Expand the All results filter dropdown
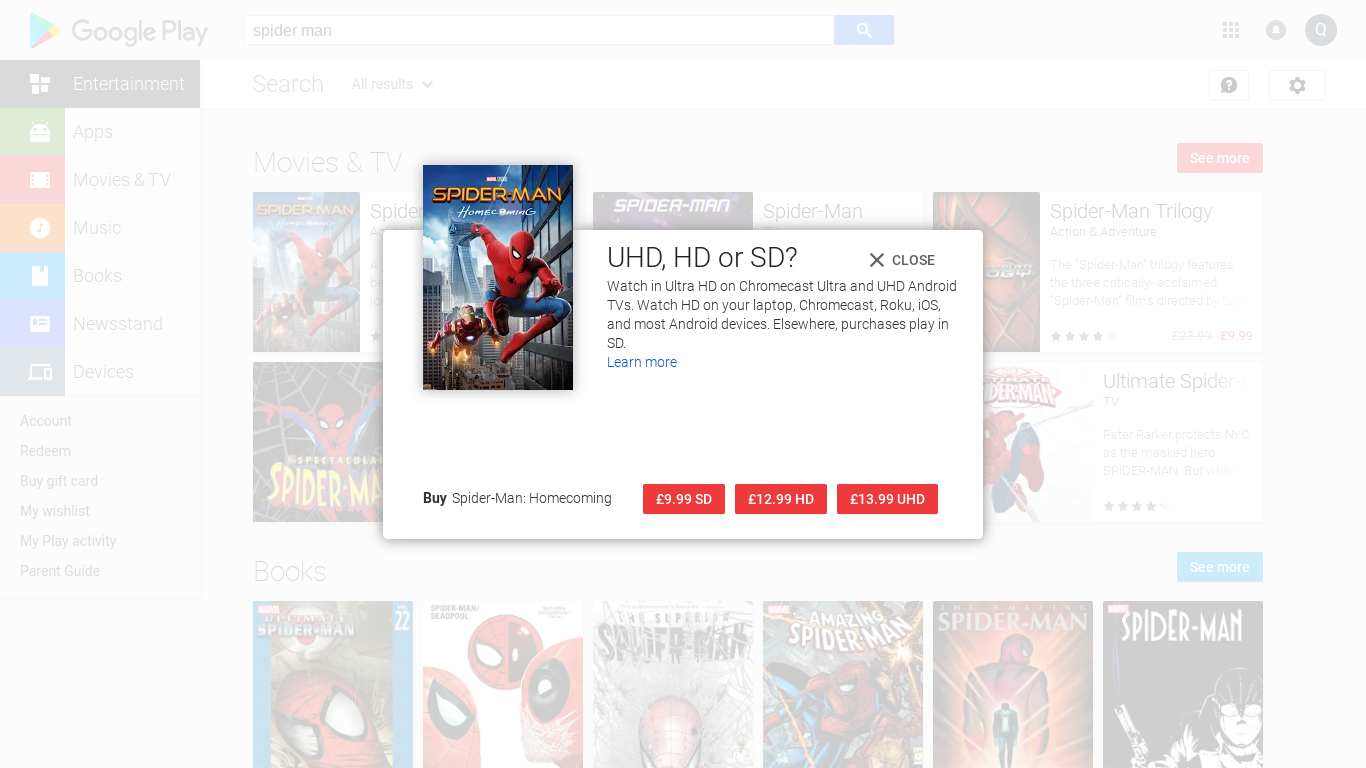Image resolution: width=1366 pixels, height=768 pixels. [392, 84]
